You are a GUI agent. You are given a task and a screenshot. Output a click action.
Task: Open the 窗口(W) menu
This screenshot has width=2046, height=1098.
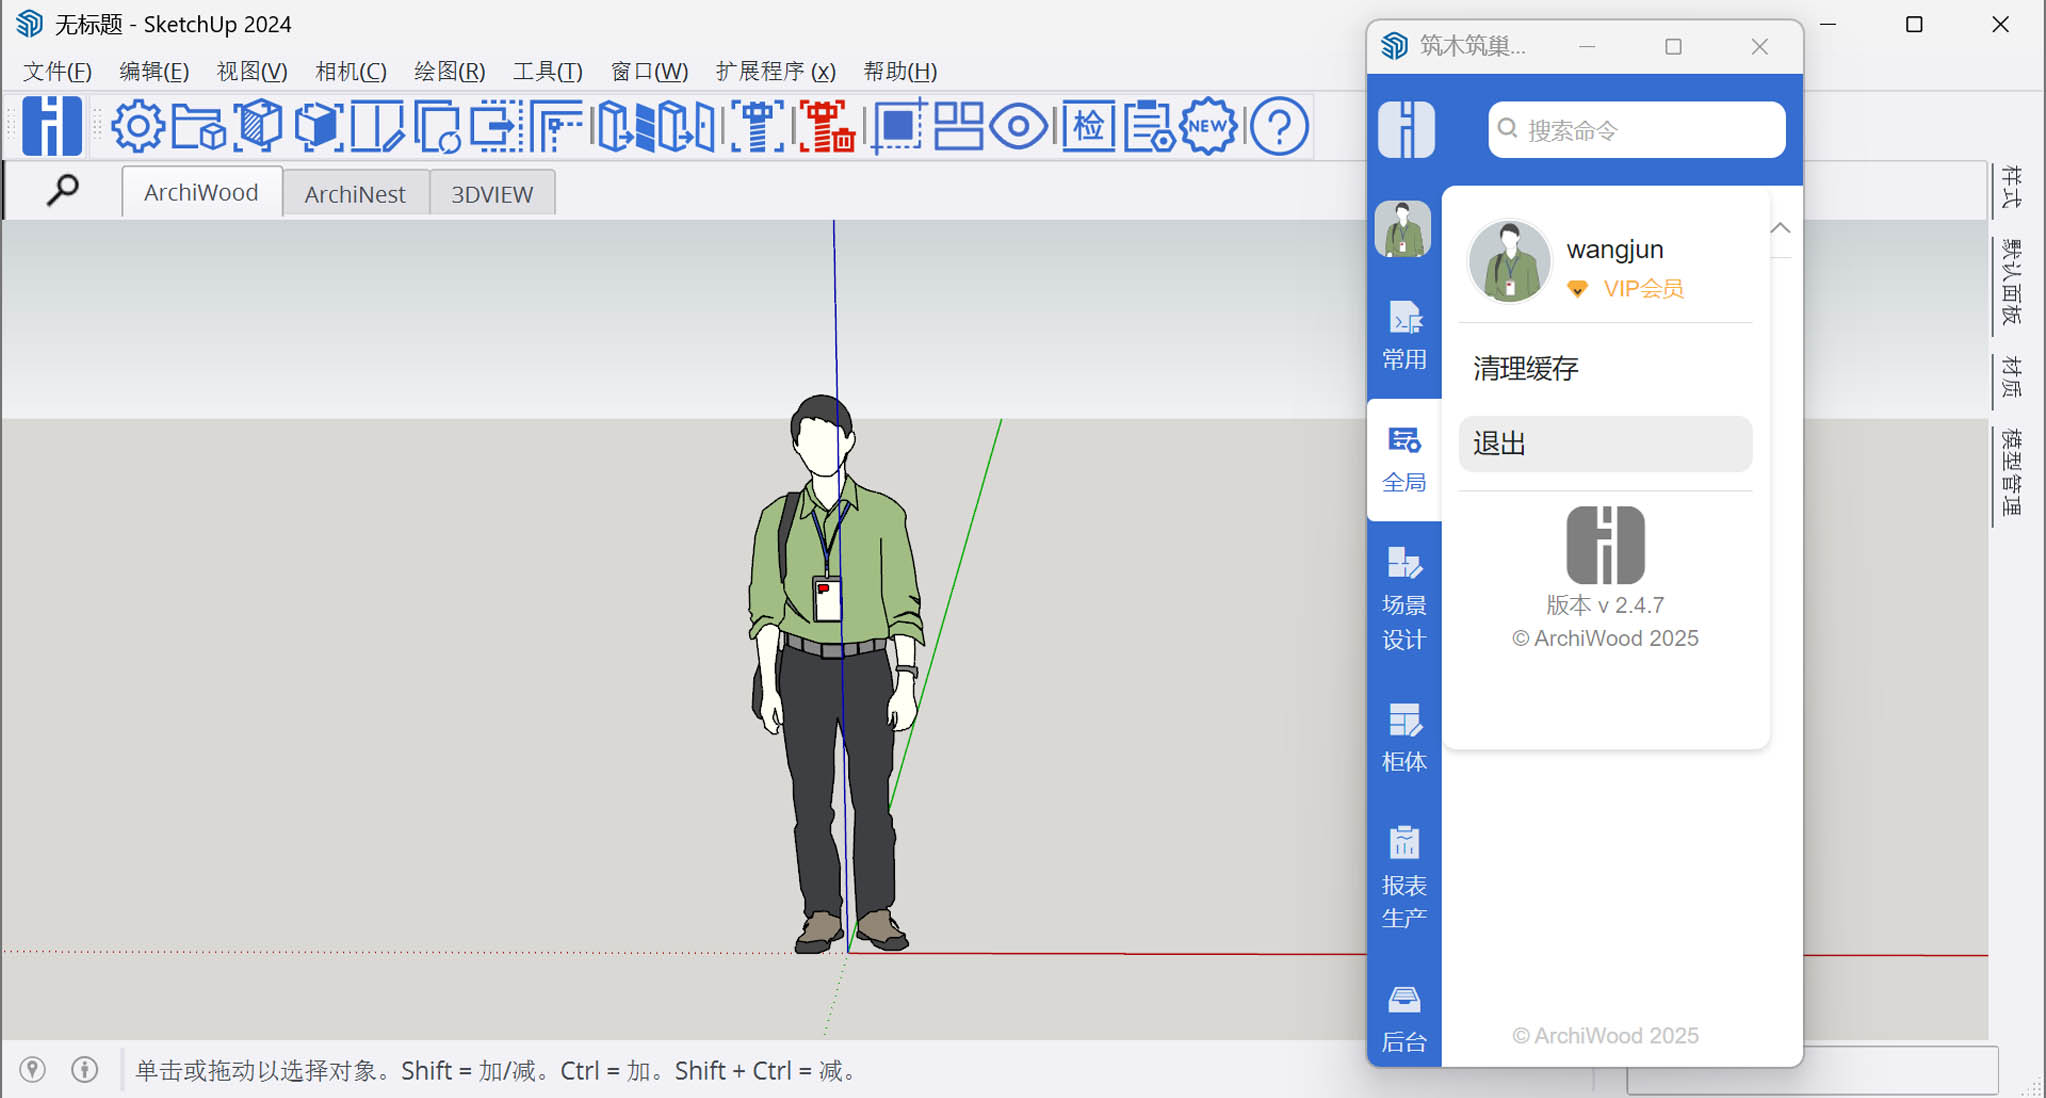pos(649,71)
